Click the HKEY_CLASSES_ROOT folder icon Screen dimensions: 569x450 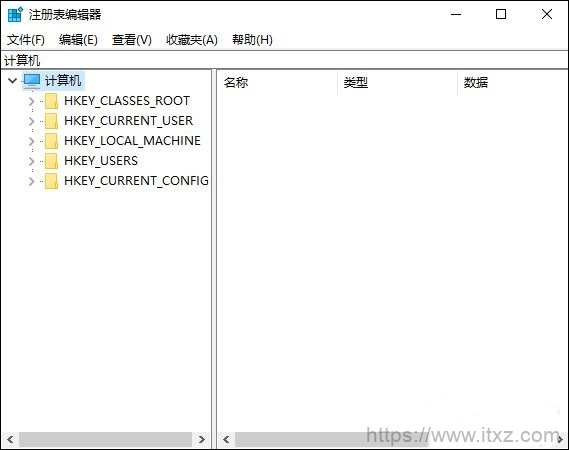(x=51, y=101)
